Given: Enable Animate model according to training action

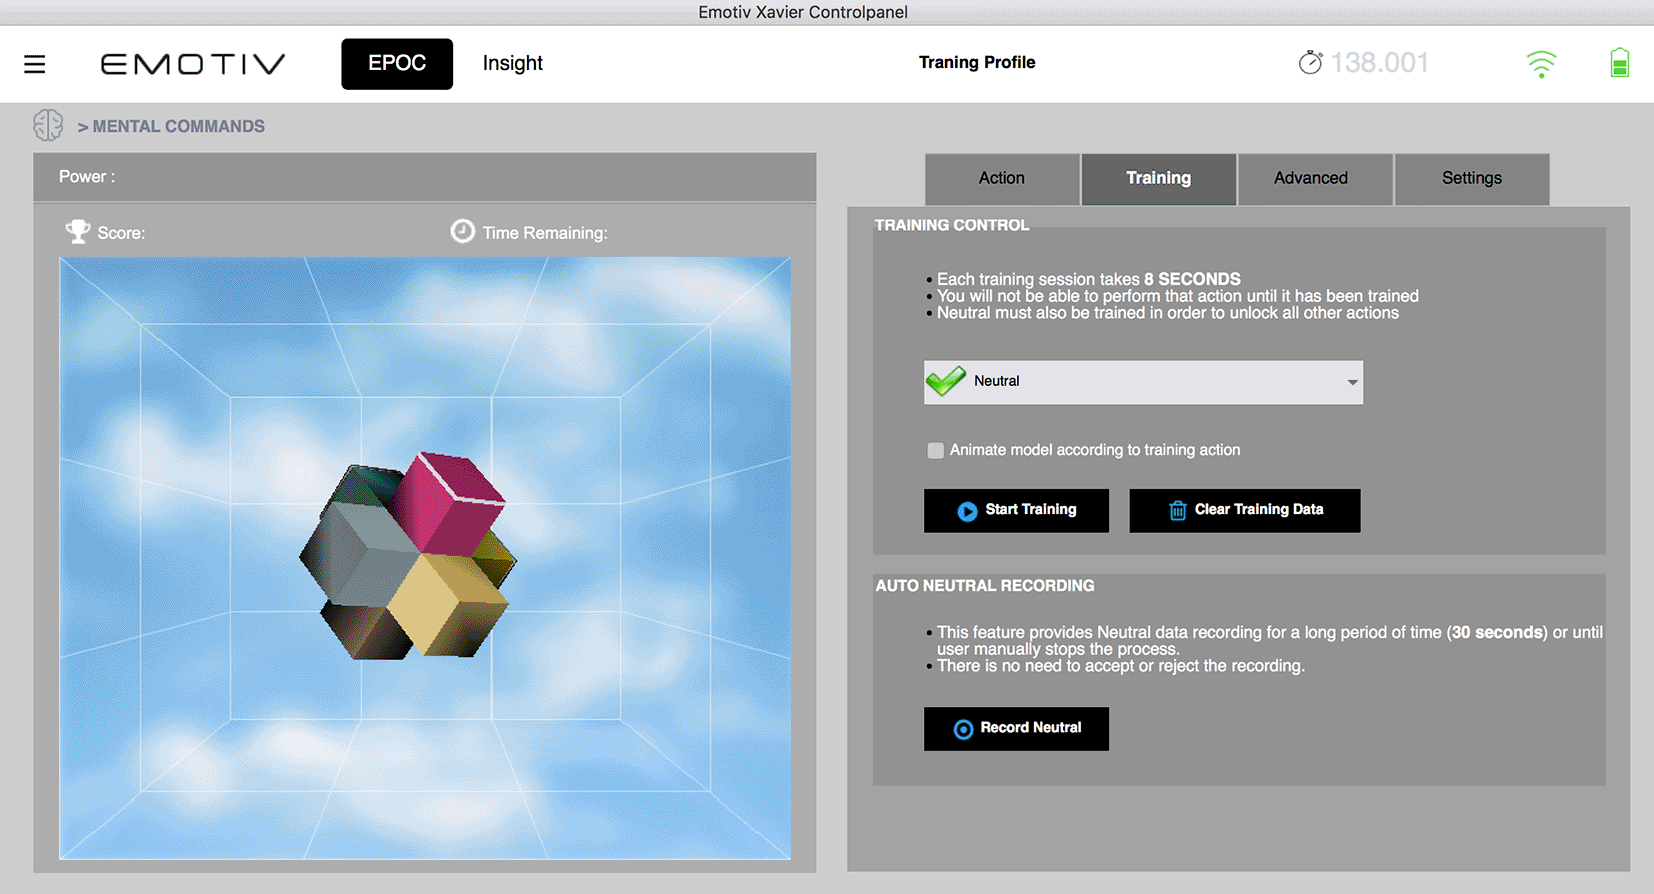Looking at the screenshot, I should point(936,451).
